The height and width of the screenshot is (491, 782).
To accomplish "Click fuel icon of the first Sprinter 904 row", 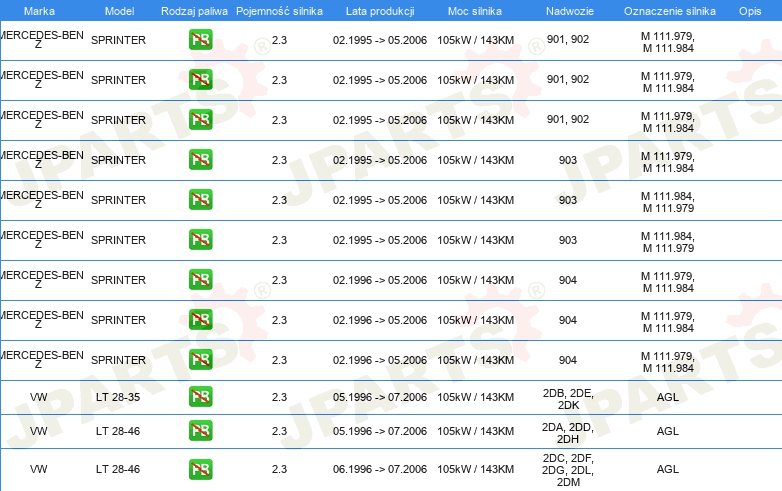I will (200, 280).
